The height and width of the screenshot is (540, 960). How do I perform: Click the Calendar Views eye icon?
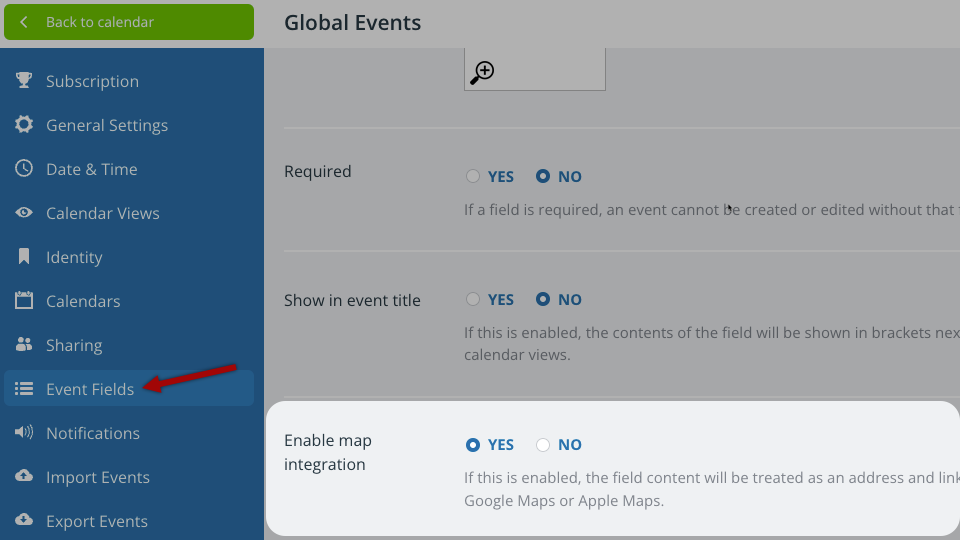[24, 212]
